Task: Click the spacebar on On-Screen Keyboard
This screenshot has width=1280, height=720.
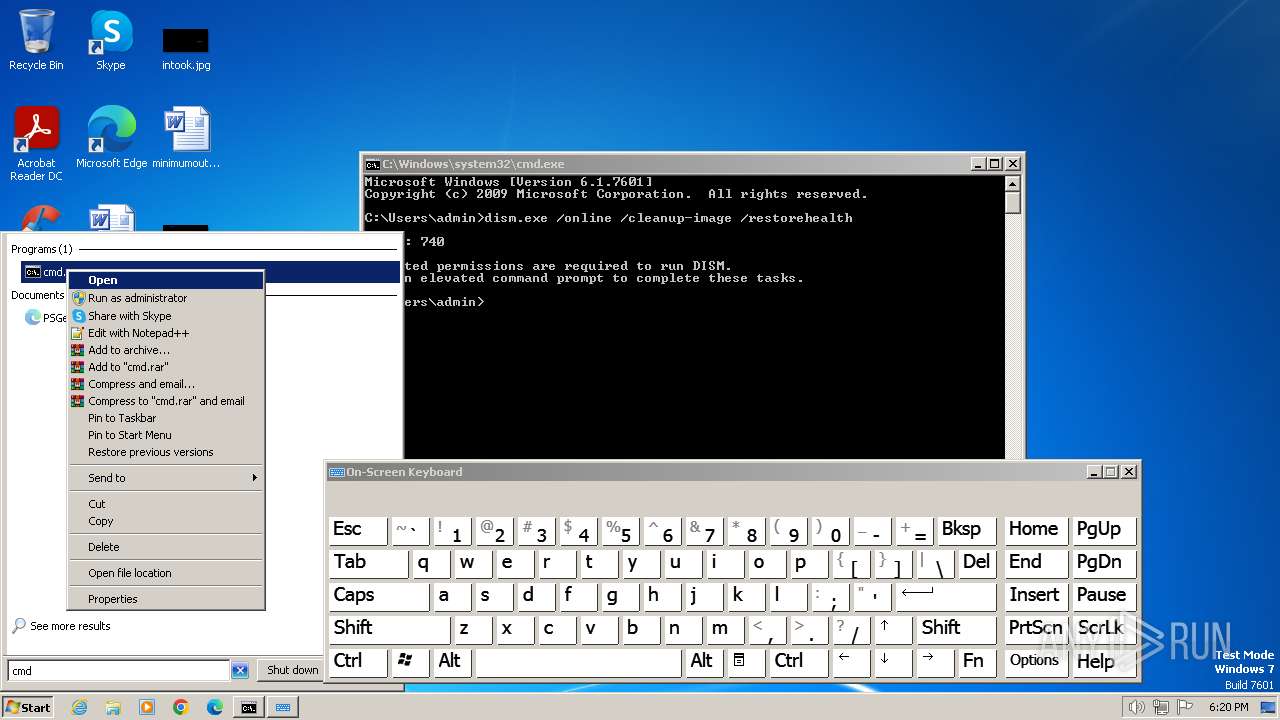Action: click(577, 662)
